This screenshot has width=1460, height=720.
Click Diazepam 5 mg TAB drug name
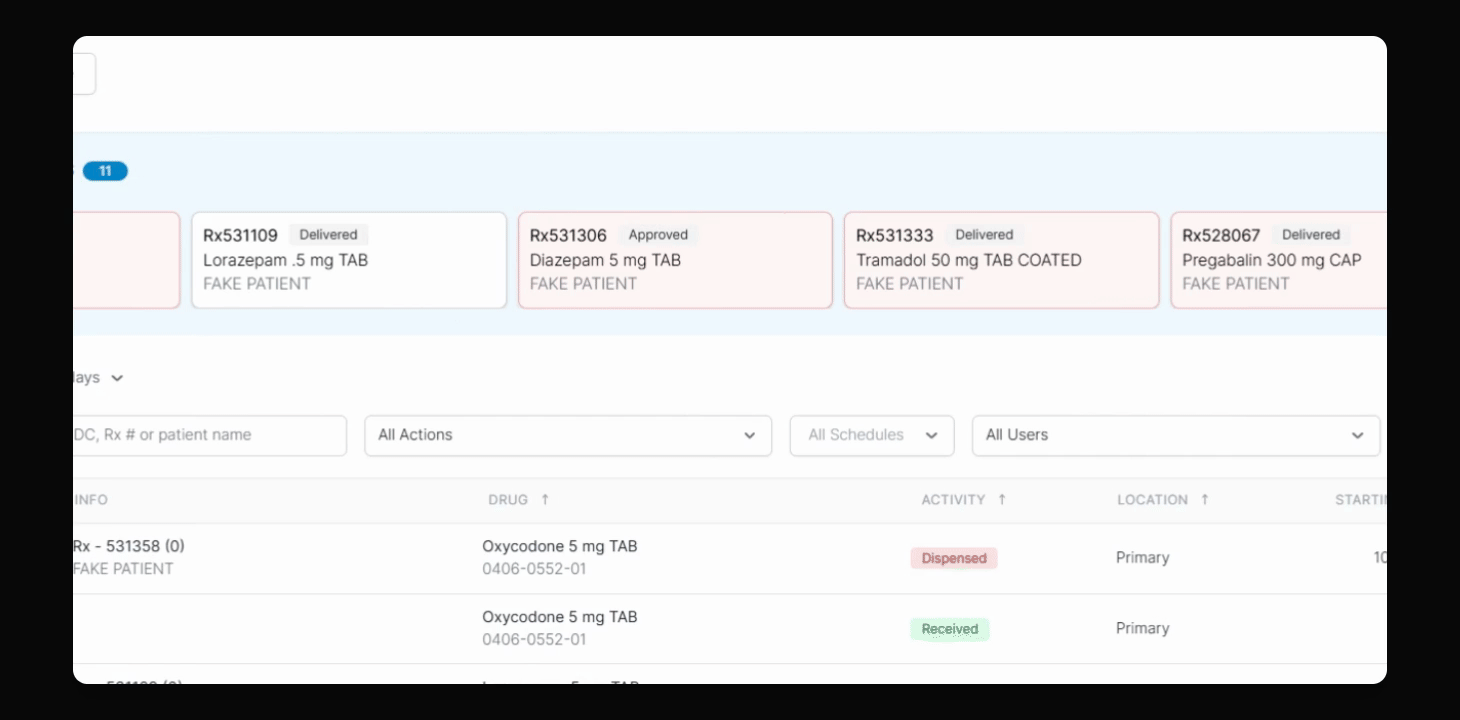605,260
